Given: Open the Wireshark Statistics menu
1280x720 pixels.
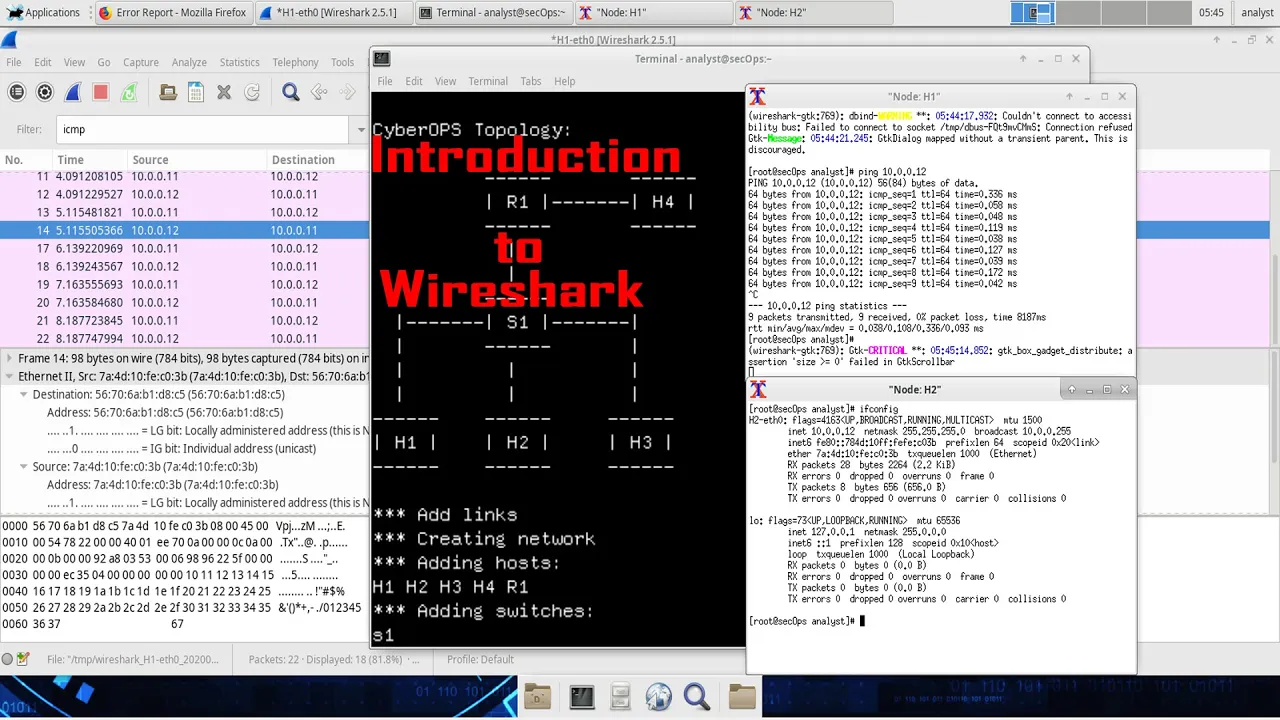Looking at the screenshot, I should click(239, 62).
